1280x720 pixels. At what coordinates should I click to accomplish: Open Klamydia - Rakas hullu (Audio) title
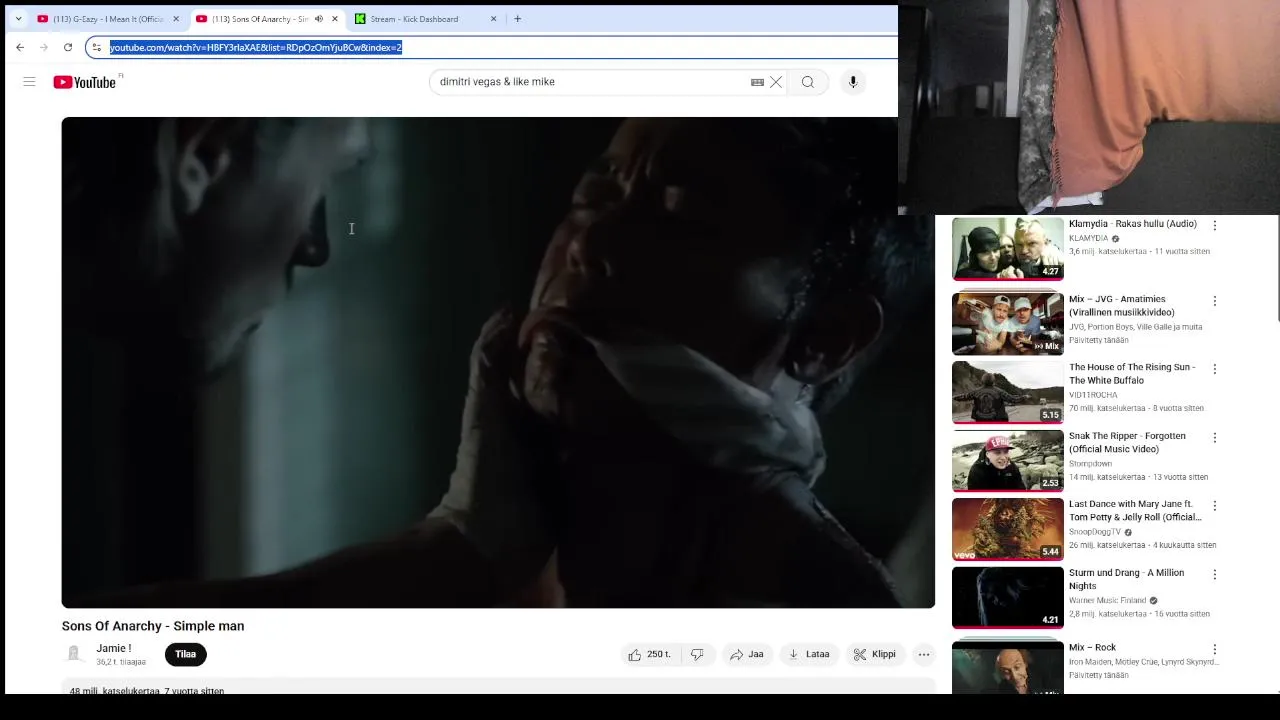[1132, 224]
